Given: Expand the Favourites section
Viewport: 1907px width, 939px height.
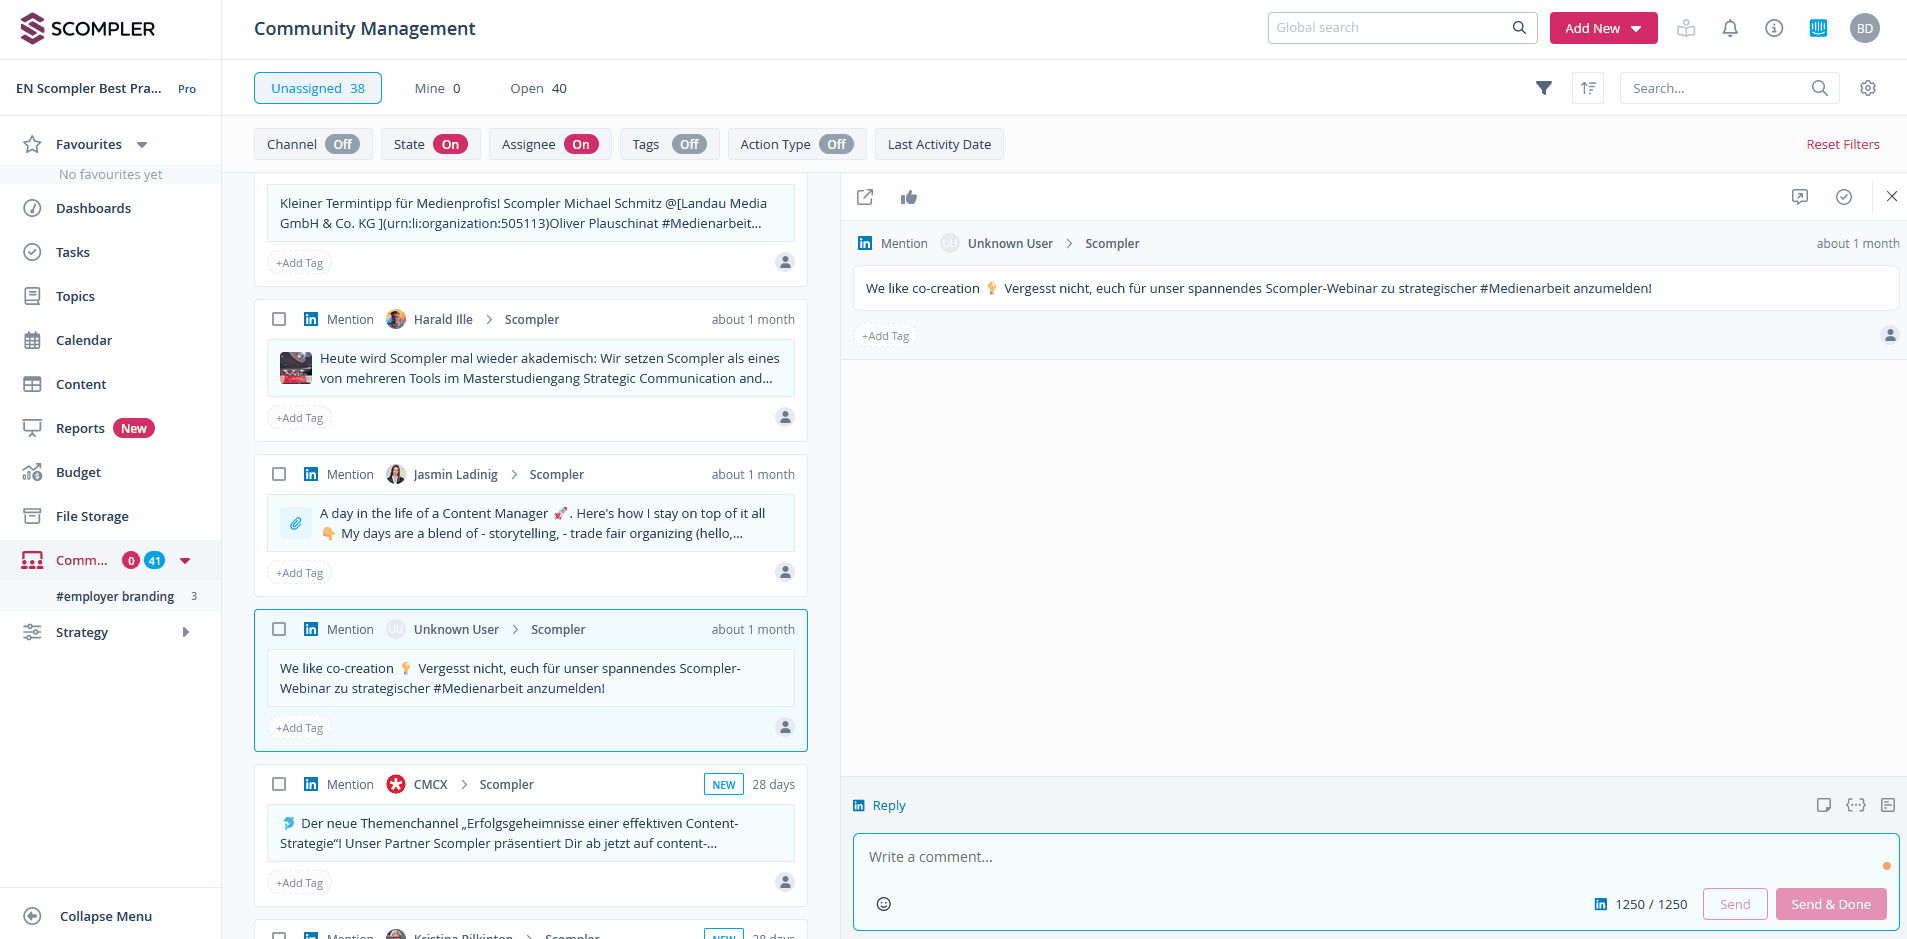Looking at the screenshot, I should click(141, 144).
